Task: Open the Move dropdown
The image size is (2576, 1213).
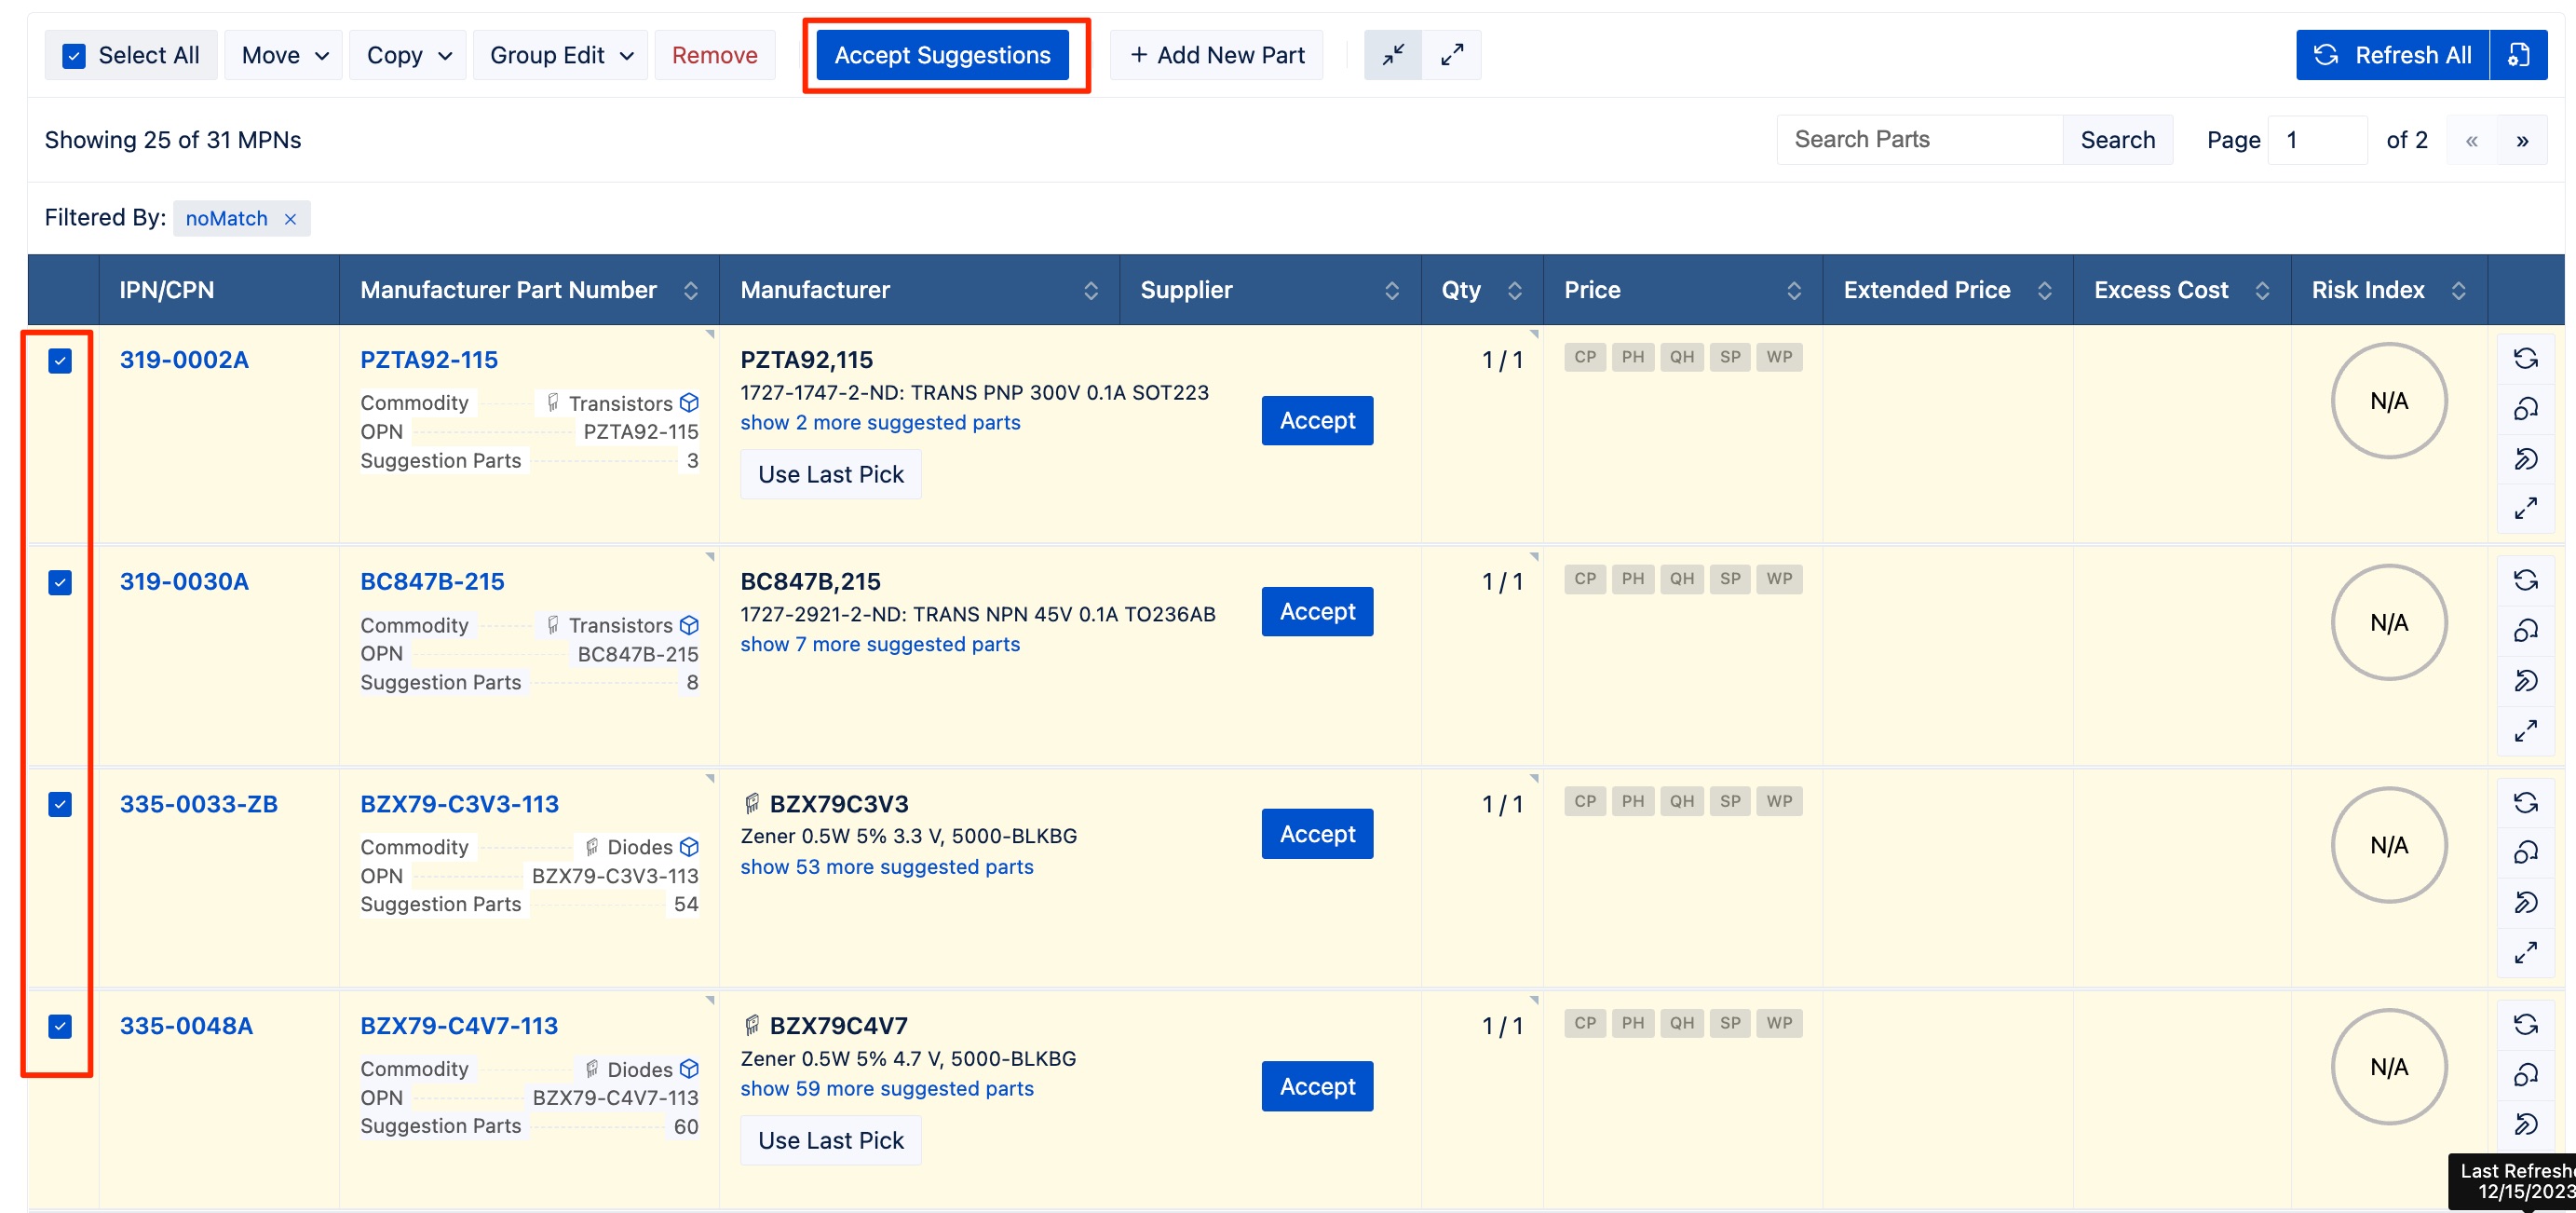Action: coord(284,55)
